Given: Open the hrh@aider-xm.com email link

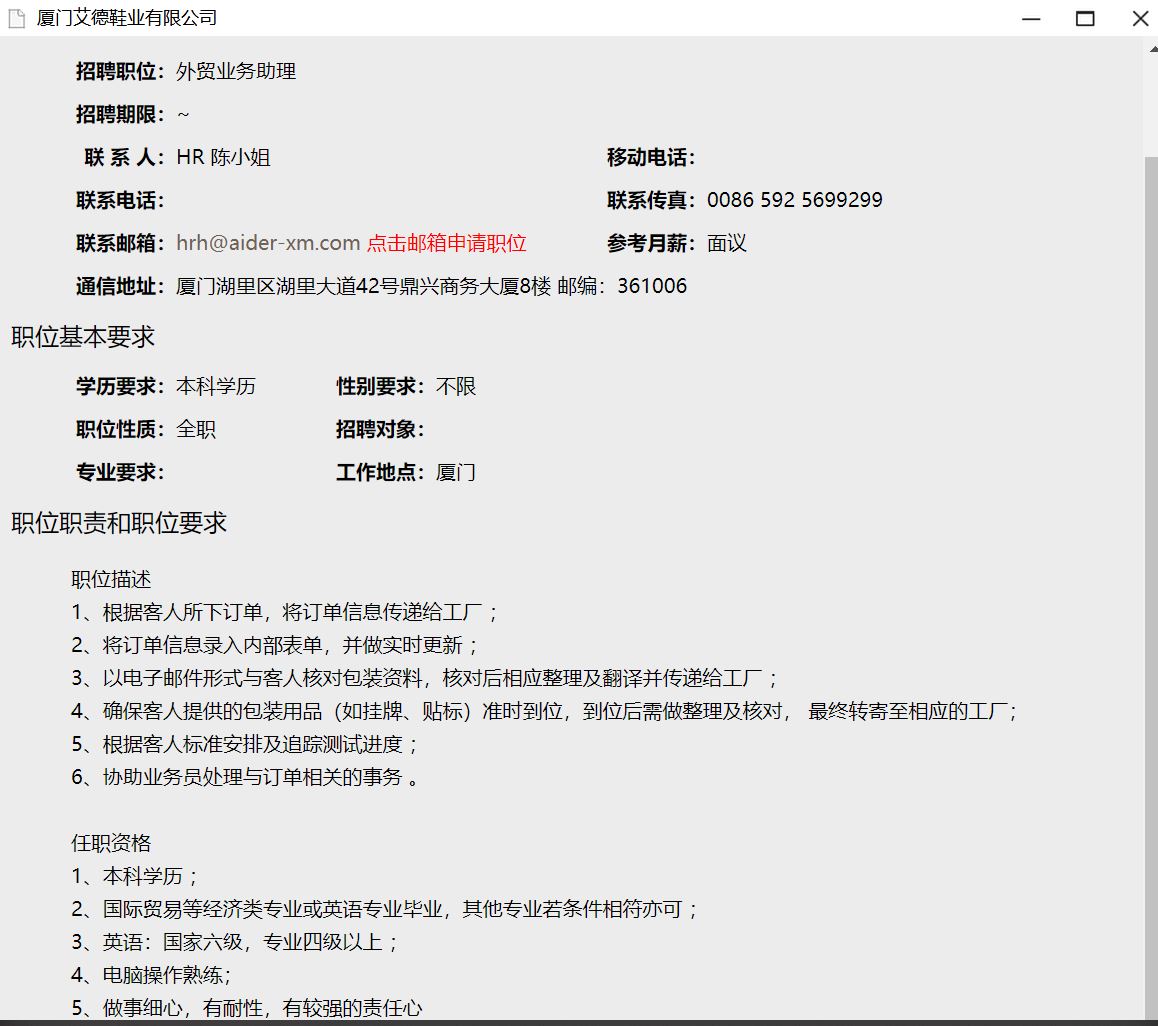Looking at the screenshot, I should 268,243.
